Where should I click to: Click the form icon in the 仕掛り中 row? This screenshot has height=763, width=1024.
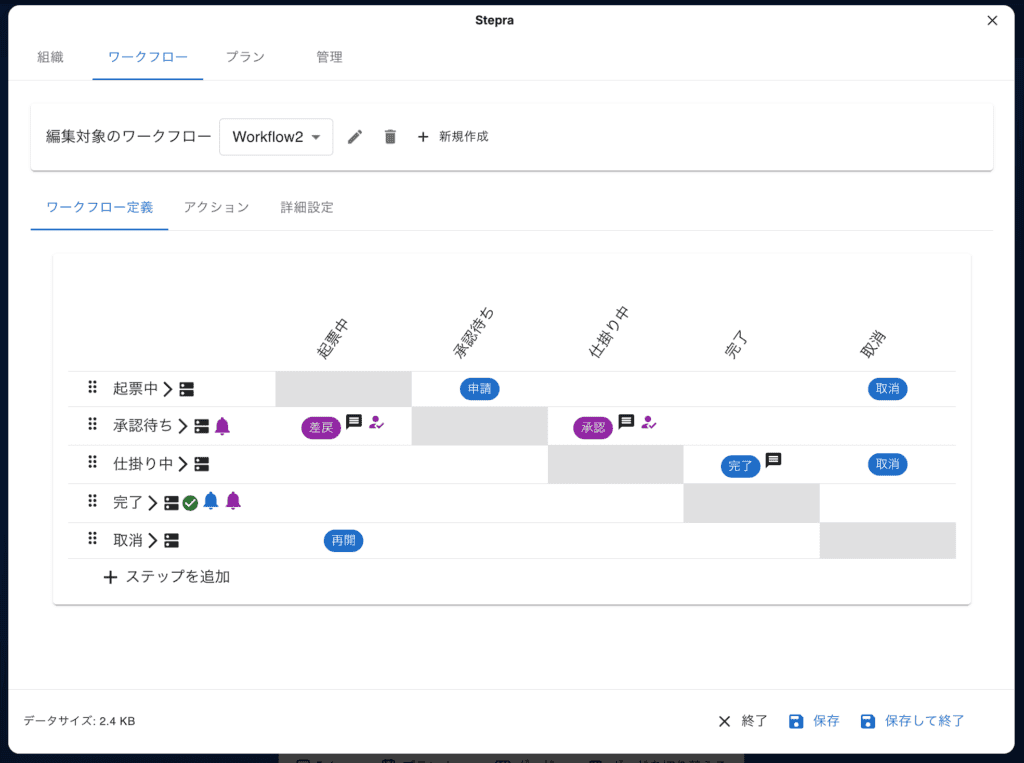[202, 464]
